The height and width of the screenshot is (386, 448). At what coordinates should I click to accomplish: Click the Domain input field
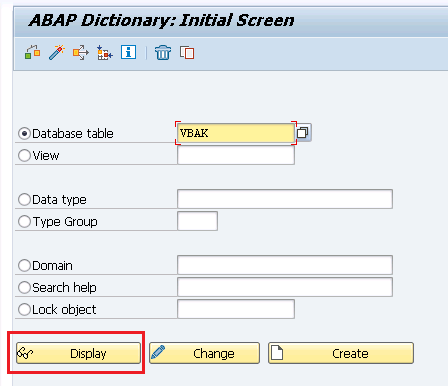click(x=285, y=265)
